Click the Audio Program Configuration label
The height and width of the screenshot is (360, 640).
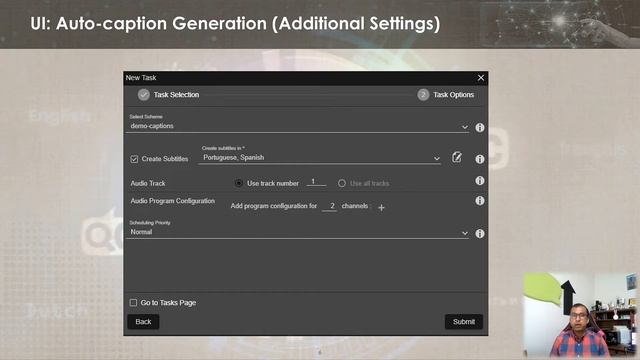click(173, 201)
